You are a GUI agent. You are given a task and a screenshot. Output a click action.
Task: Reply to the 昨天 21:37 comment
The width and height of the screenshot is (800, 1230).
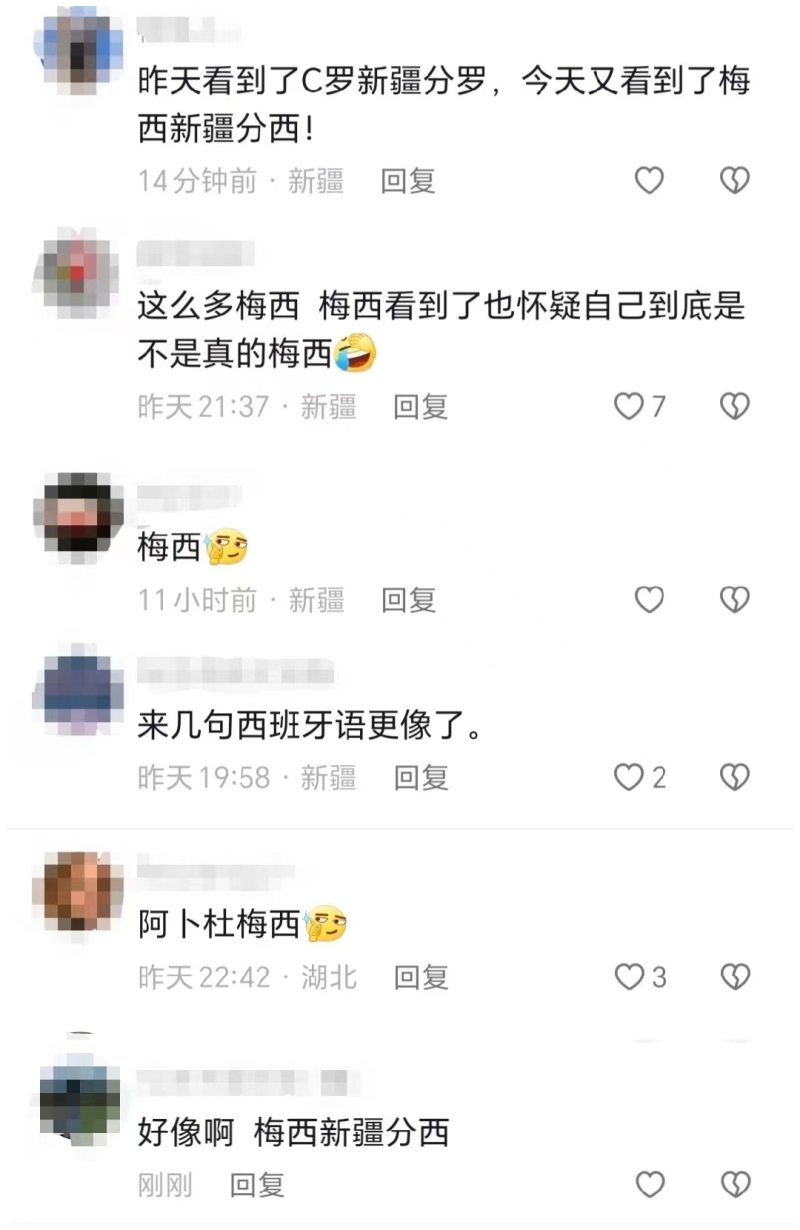pos(421,407)
